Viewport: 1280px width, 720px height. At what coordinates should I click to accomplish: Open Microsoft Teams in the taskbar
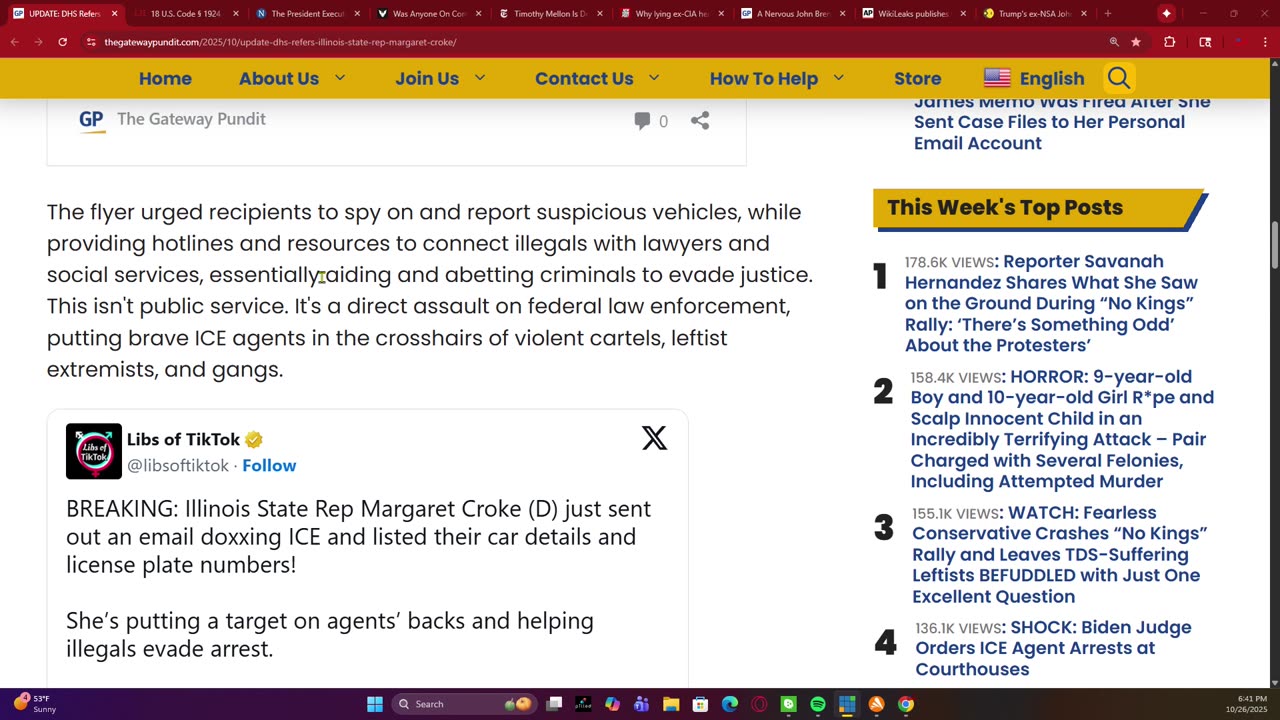[641, 704]
